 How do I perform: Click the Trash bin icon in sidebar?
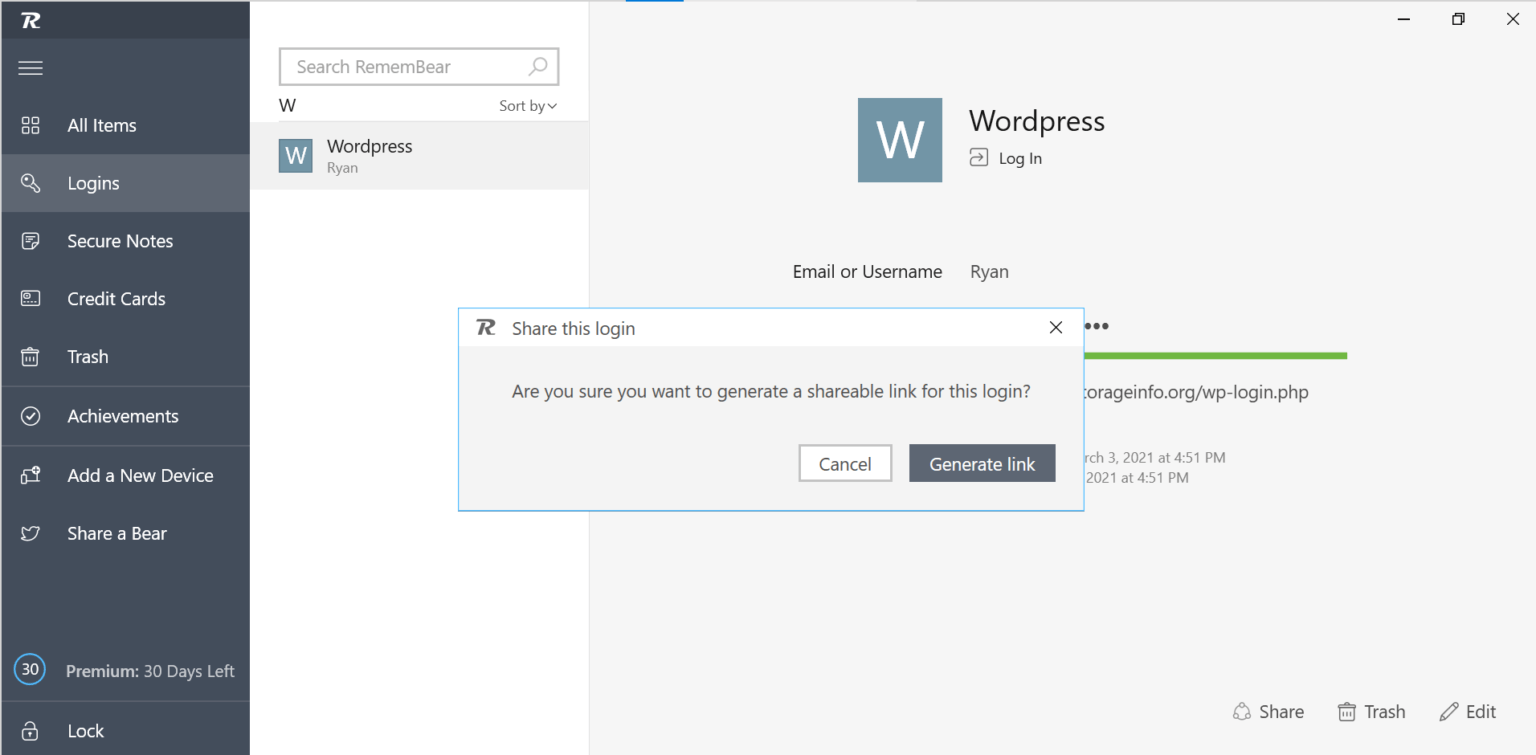[x=31, y=357]
